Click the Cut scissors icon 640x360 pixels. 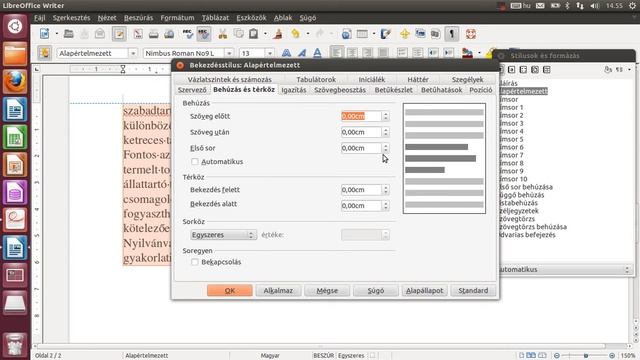pos(222,34)
